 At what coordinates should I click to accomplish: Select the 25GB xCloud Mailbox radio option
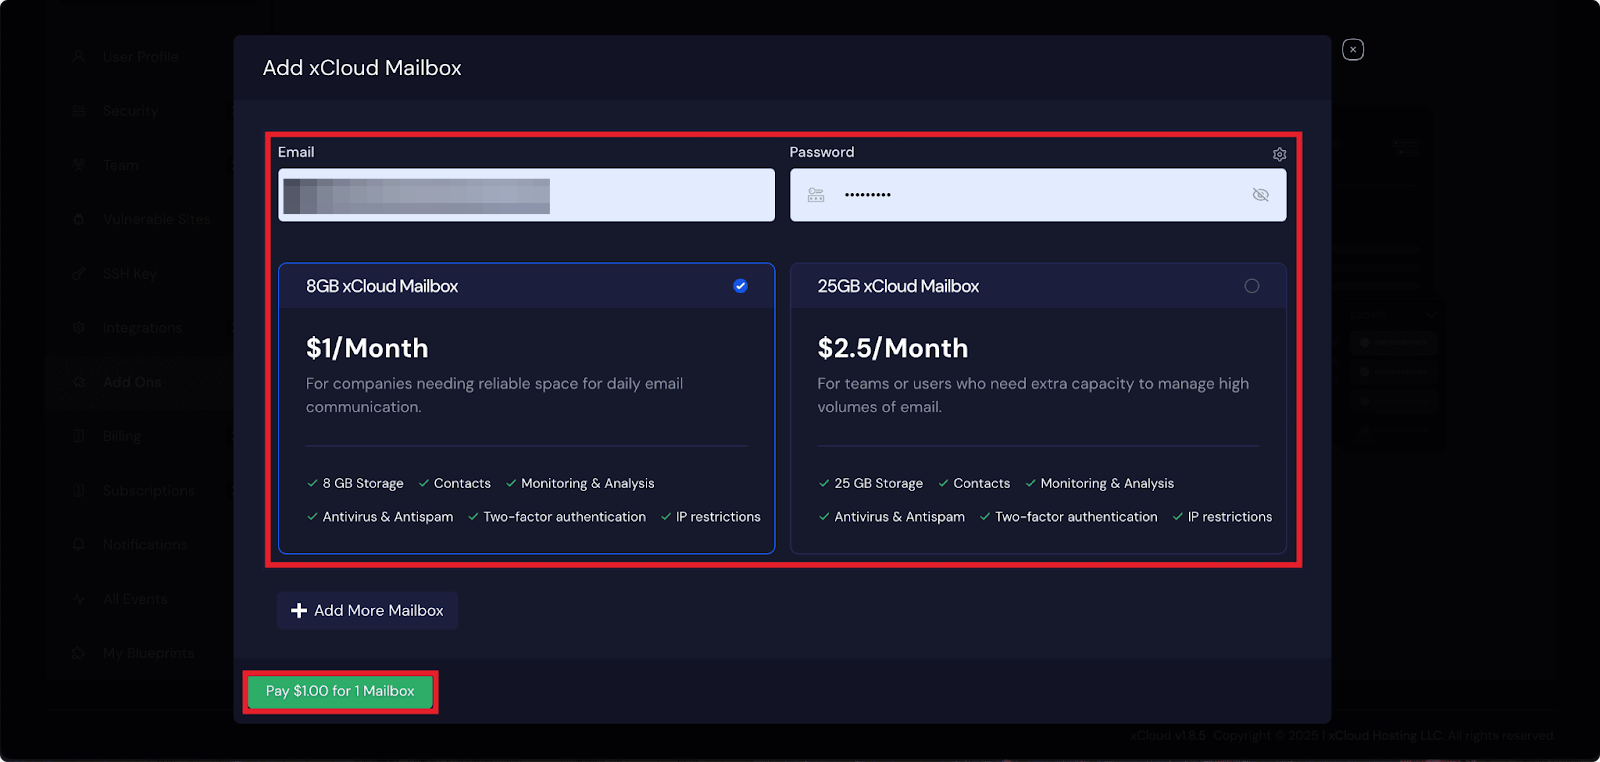(x=1251, y=286)
